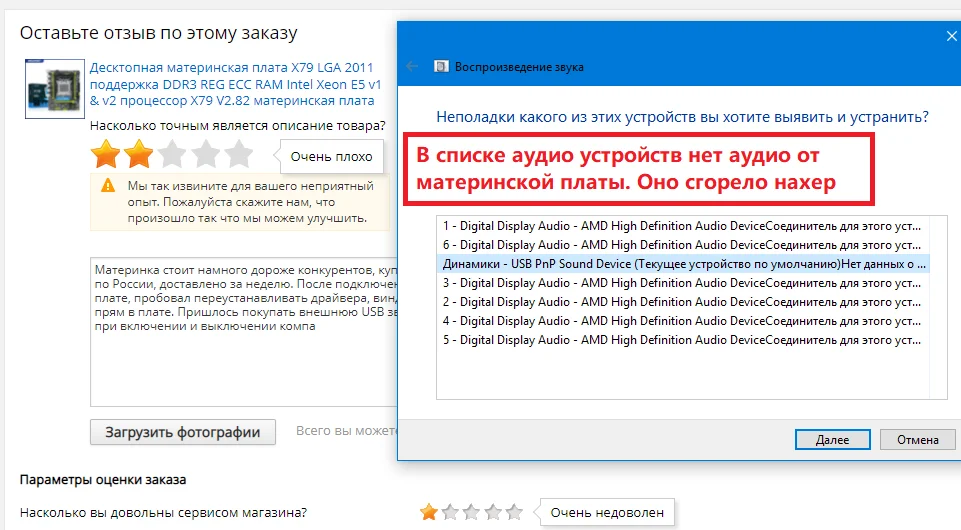Viewport: 961px width, 530px height.
Task: Open the X79 LGA 2011 motherboard product link
Action: 235,84
